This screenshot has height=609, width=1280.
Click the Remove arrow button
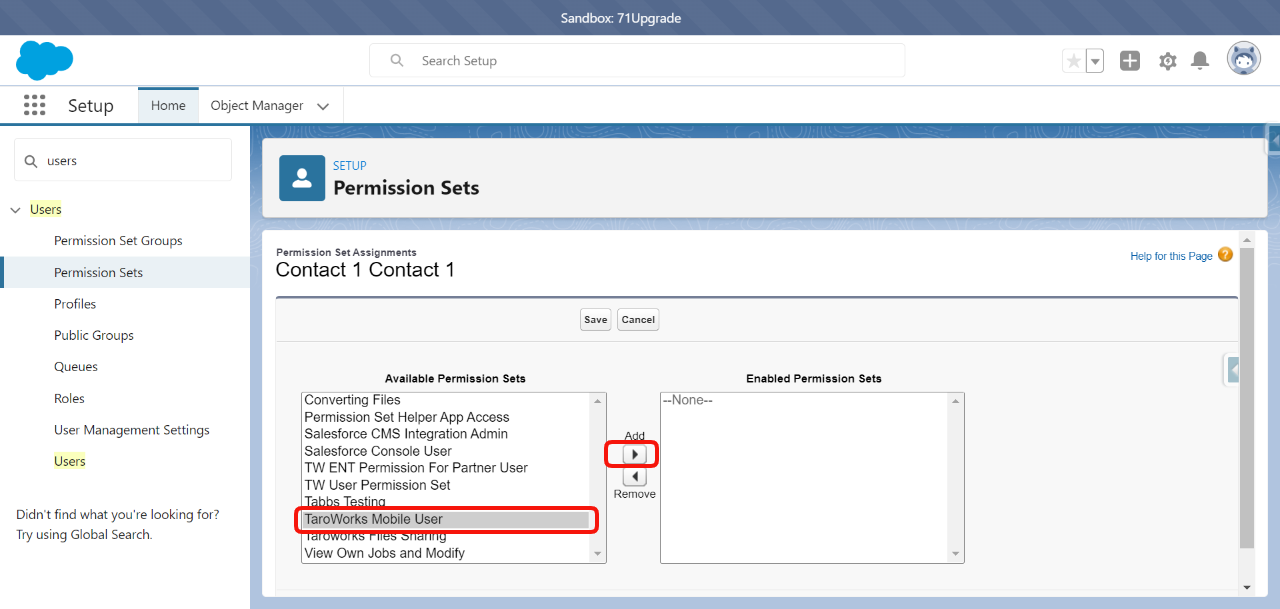coord(634,477)
